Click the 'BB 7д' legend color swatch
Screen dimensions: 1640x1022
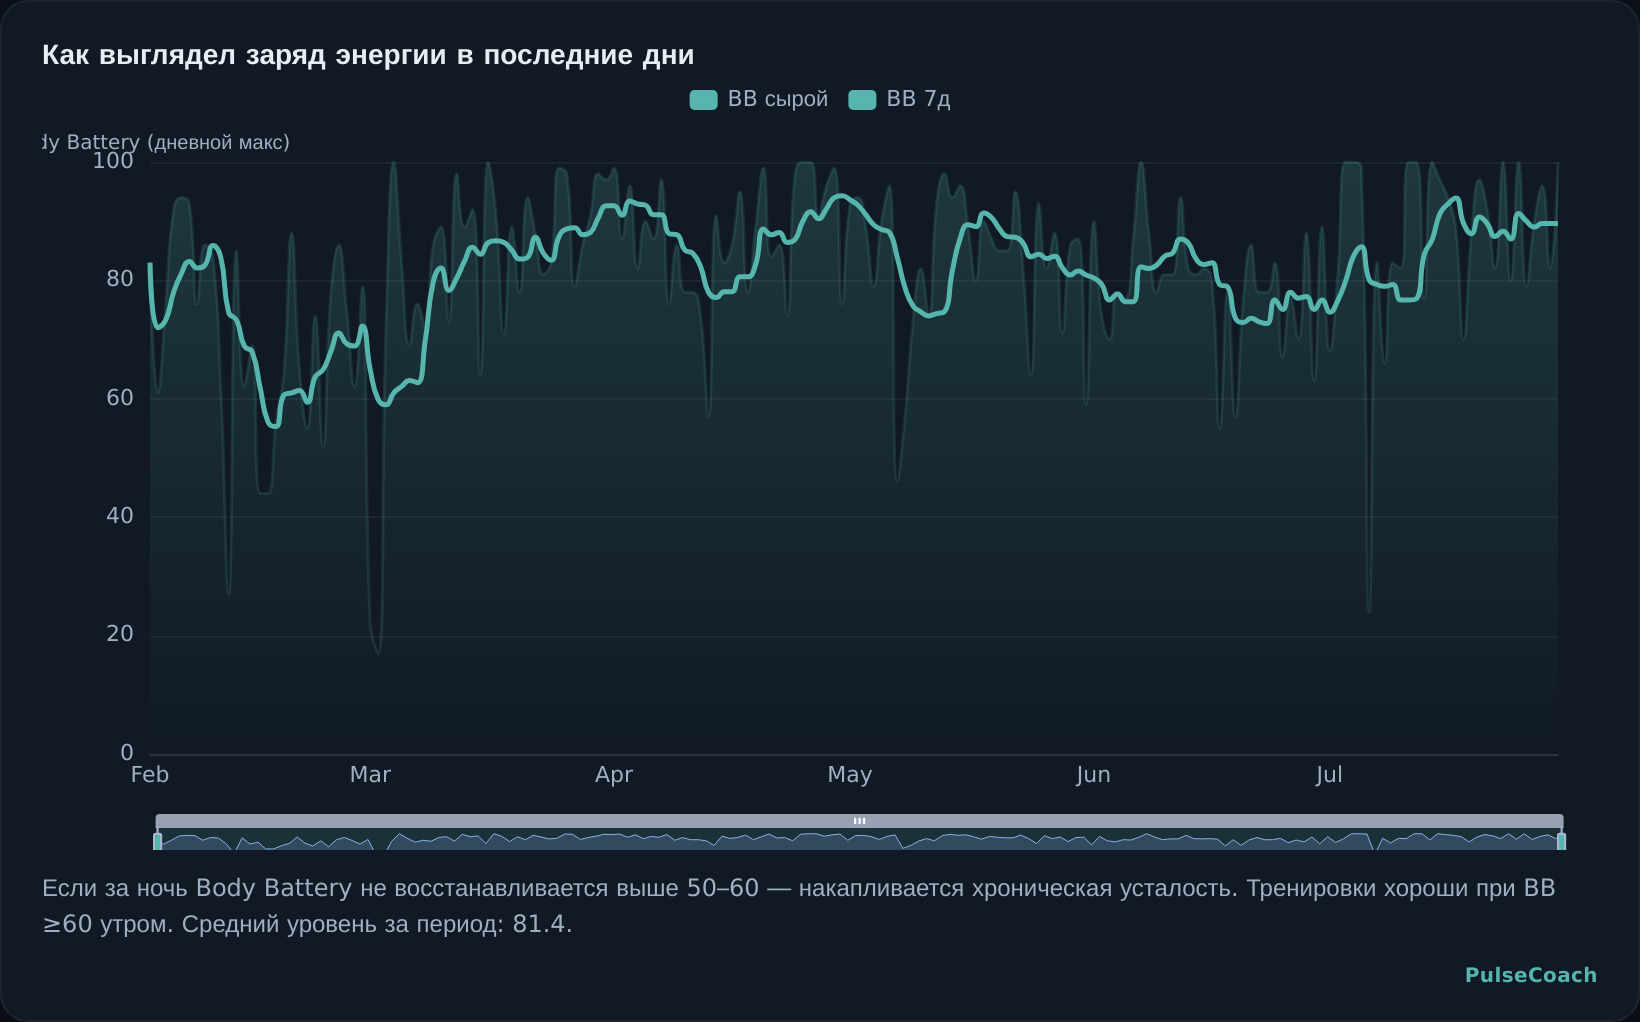[862, 100]
